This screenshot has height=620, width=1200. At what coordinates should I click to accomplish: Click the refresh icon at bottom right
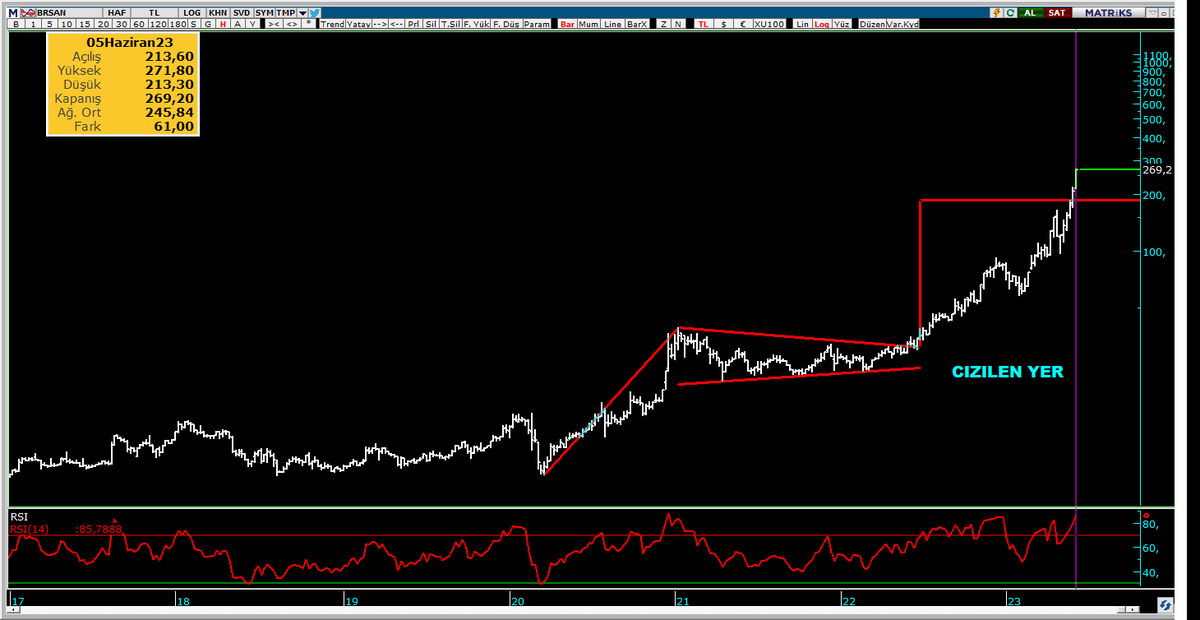click(x=1165, y=605)
